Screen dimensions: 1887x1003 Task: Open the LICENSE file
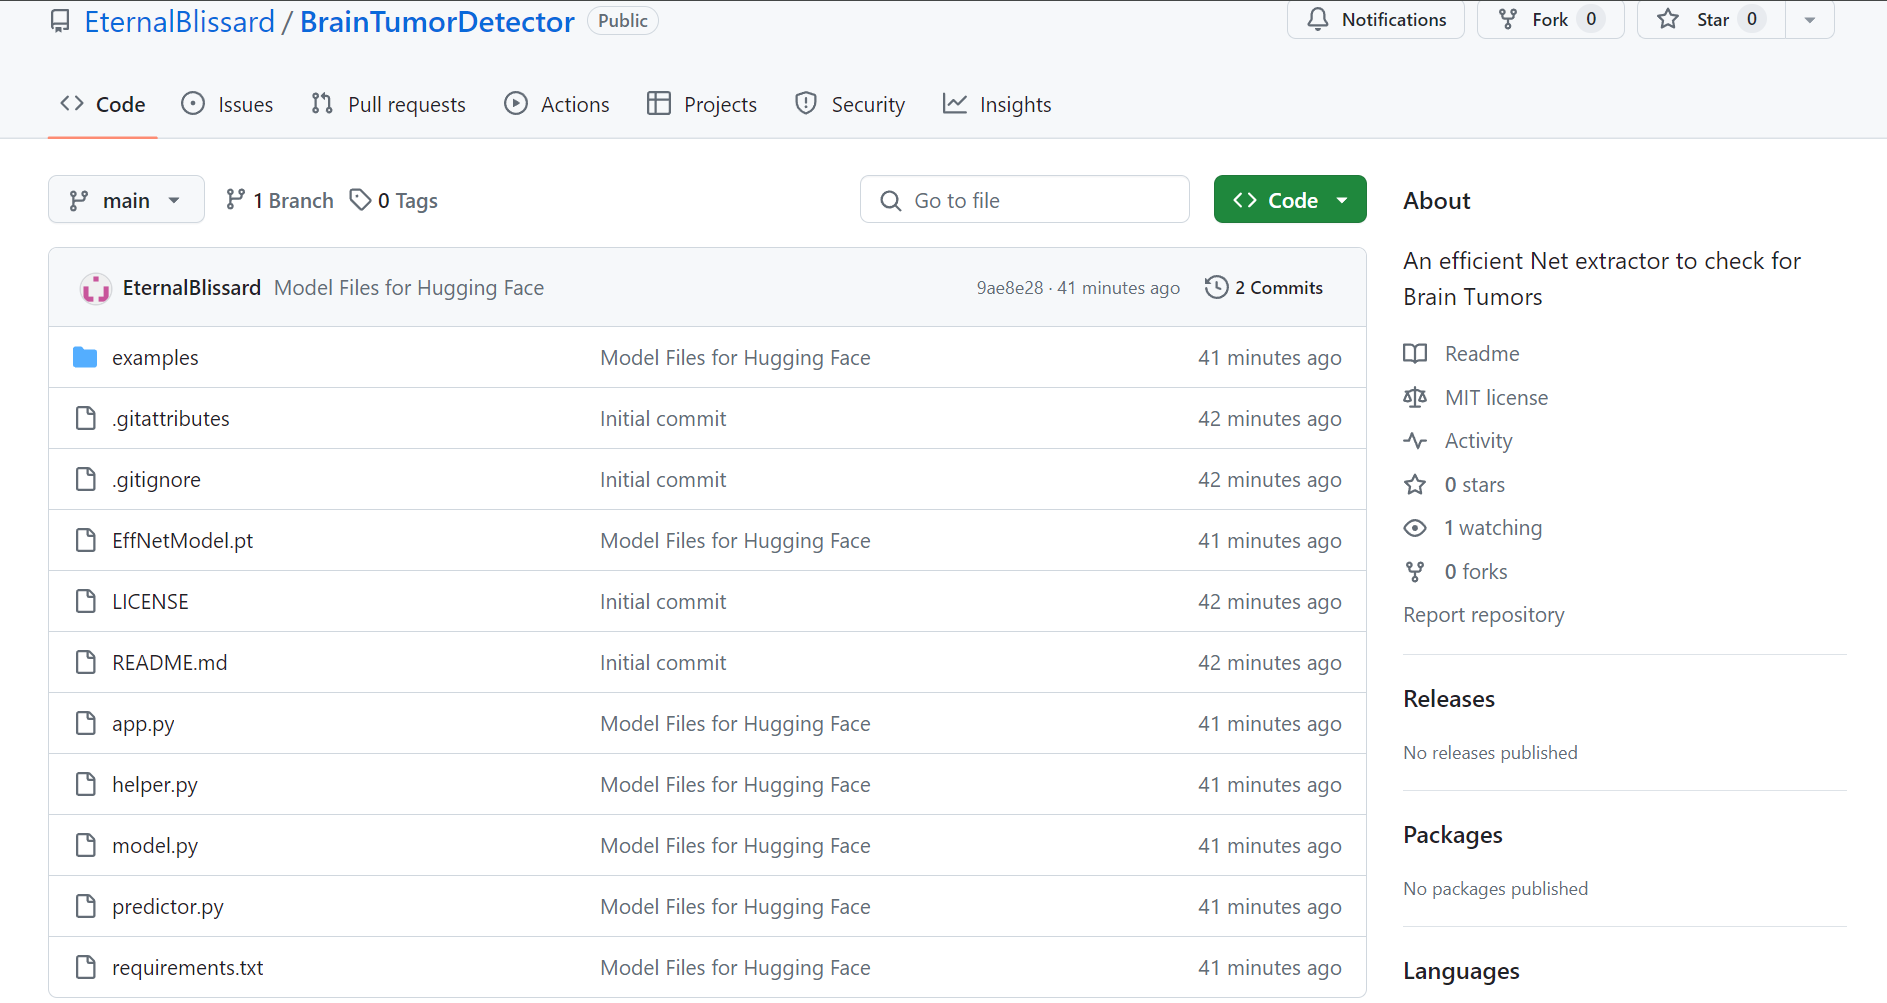pyautogui.click(x=150, y=602)
